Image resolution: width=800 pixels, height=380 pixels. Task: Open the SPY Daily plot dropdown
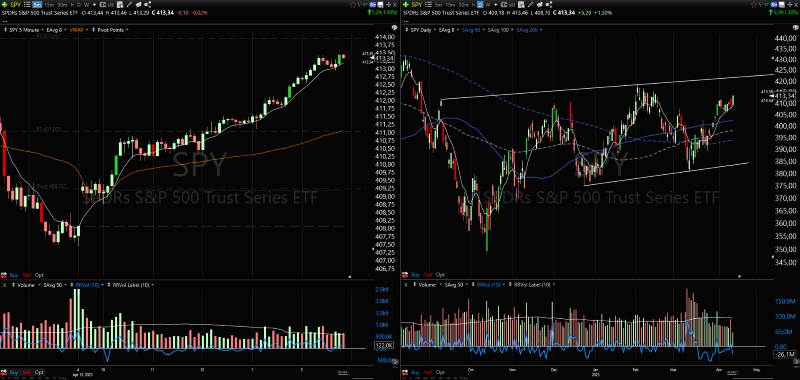(x=435, y=30)
